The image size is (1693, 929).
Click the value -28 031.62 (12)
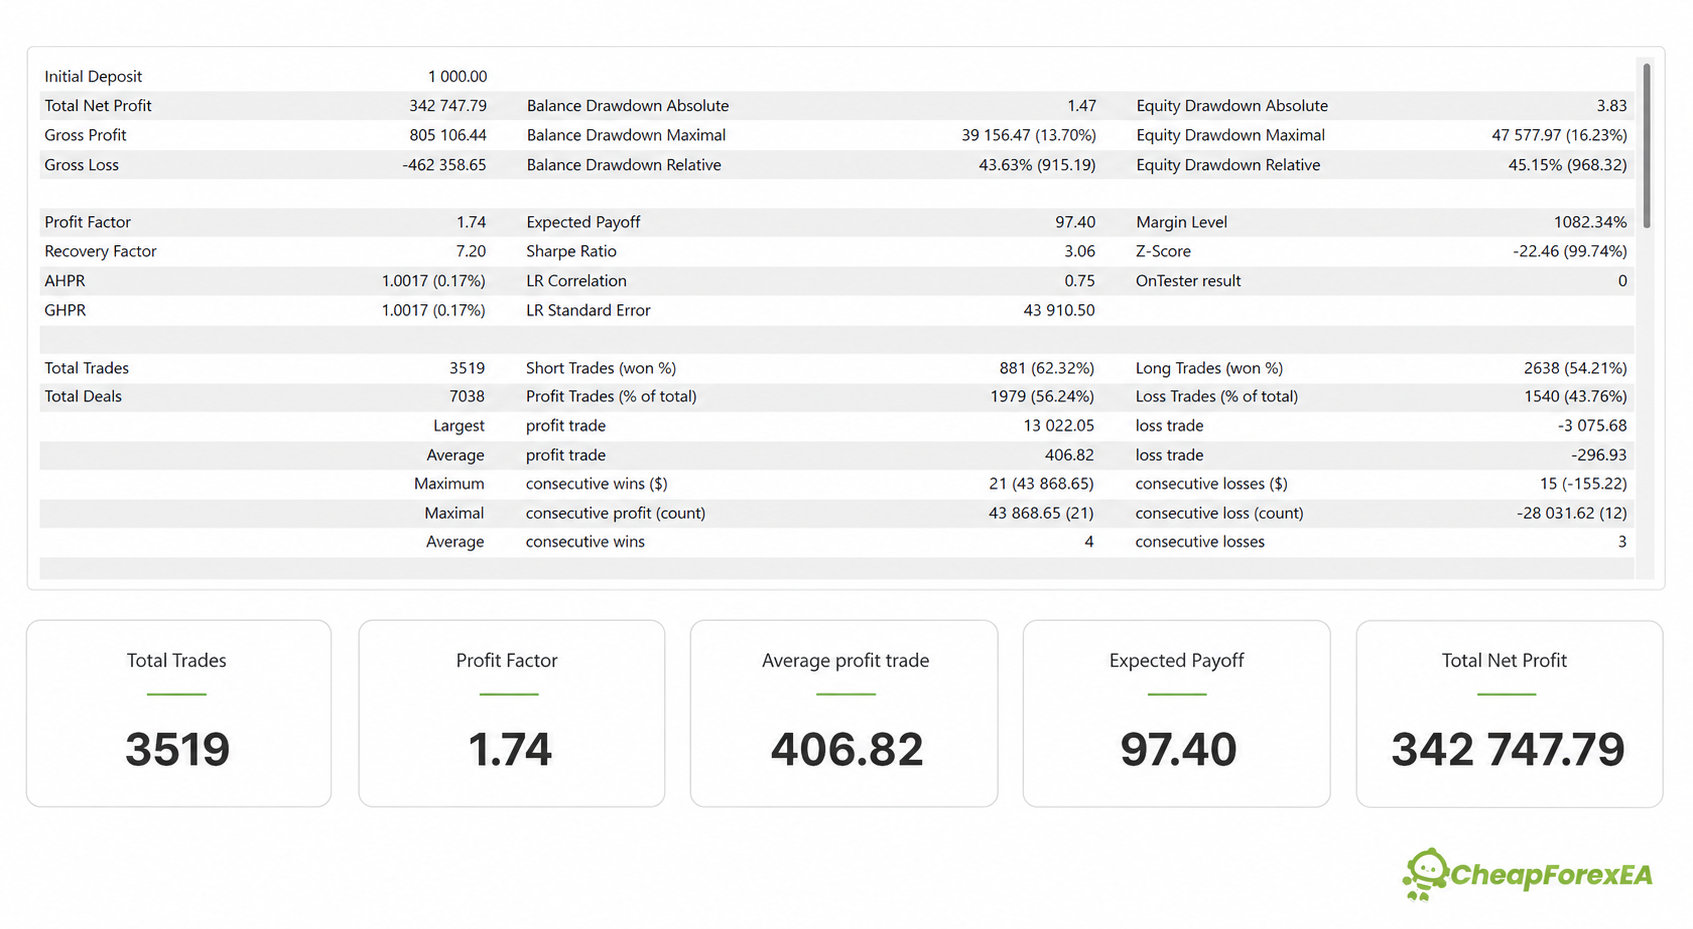(1572, 513)
